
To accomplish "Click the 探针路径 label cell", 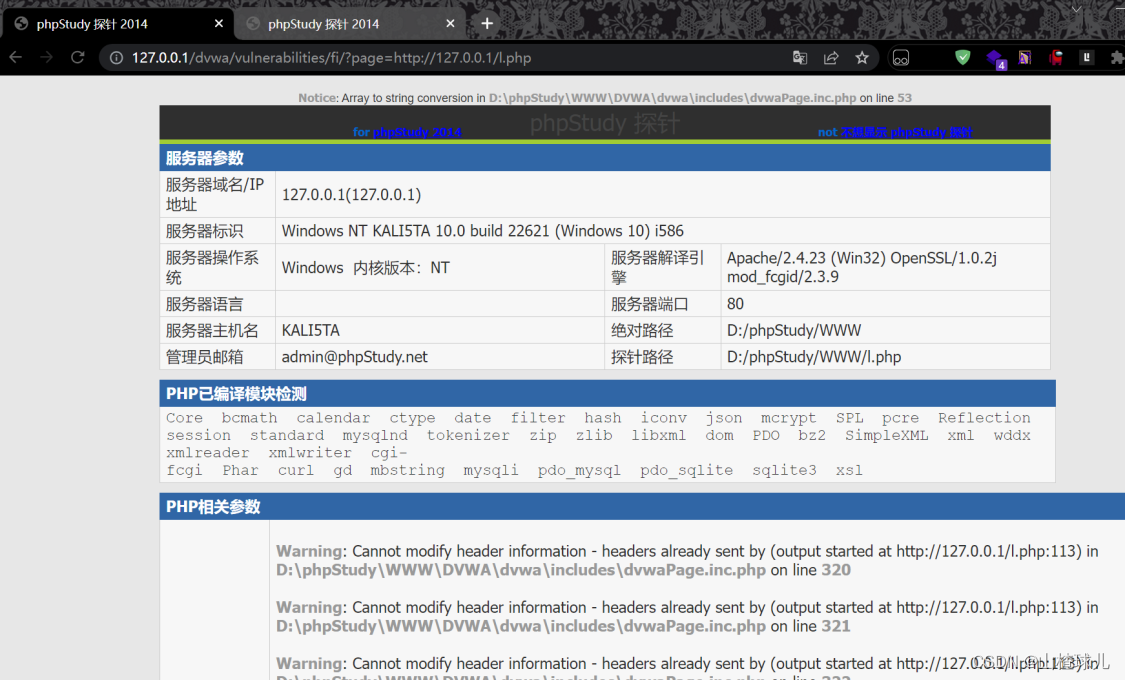I will click(662, 357).
